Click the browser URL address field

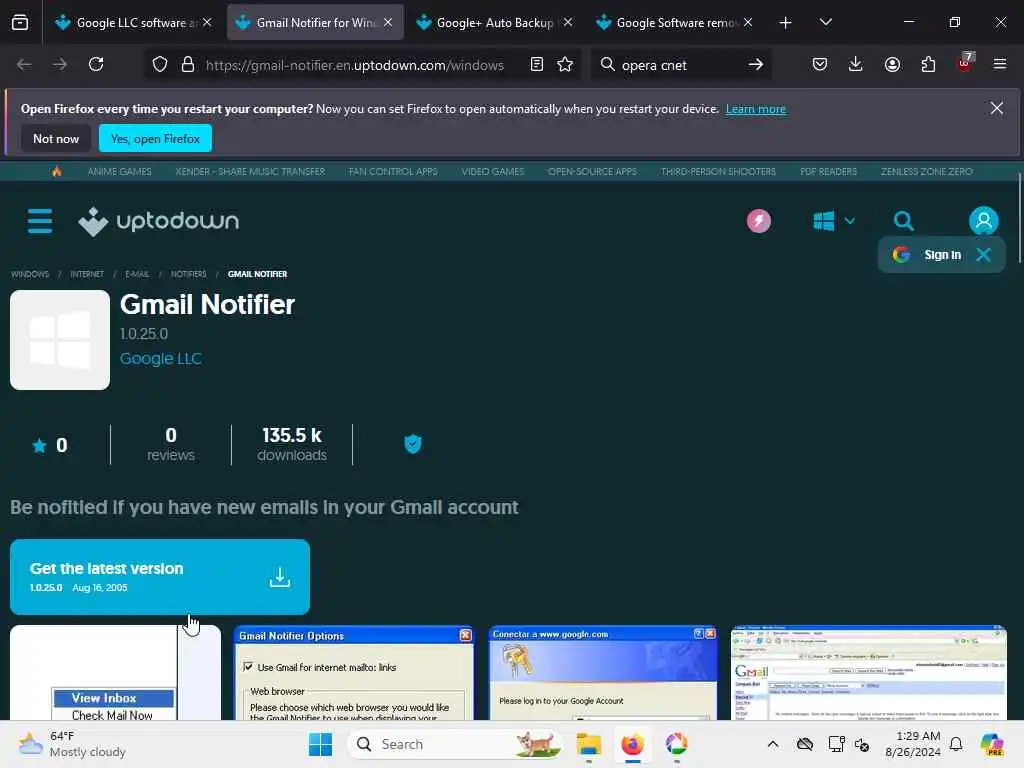[x=355, y=65]
